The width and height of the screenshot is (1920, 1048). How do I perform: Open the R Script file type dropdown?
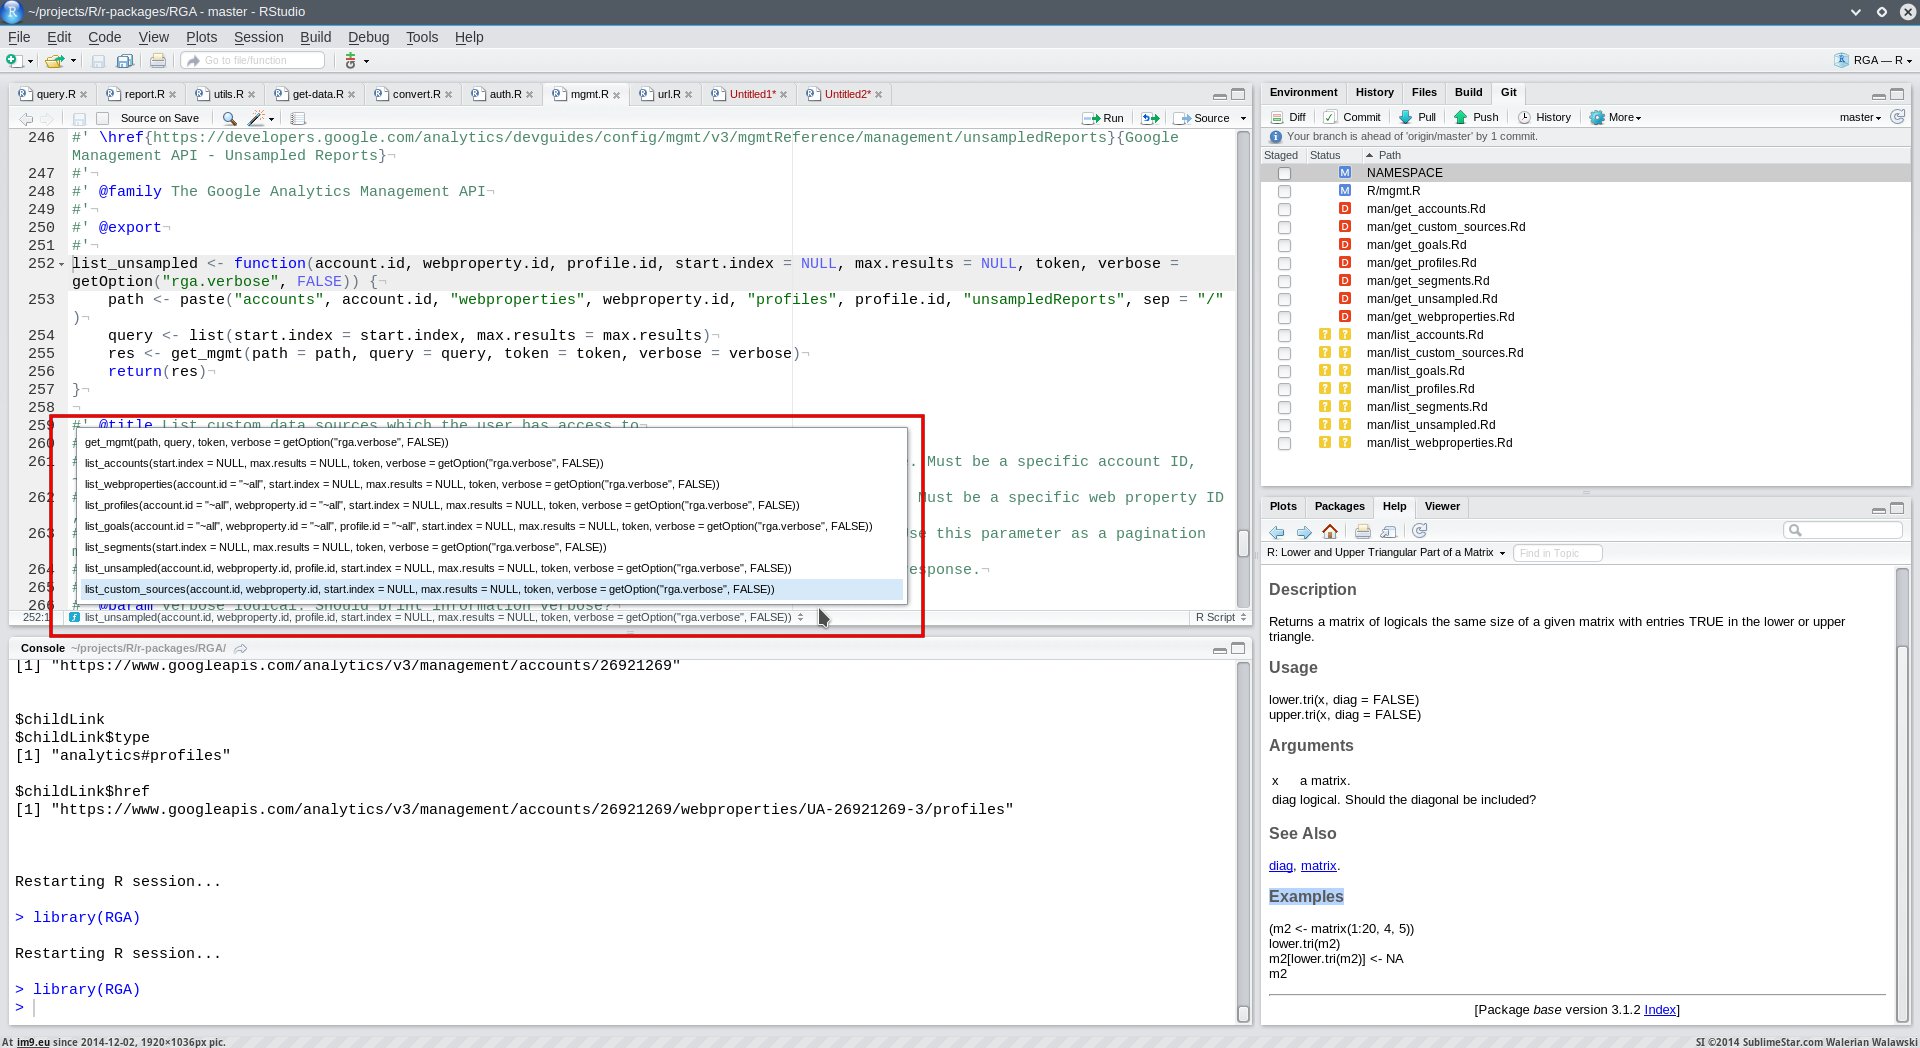coord(1221,617)
